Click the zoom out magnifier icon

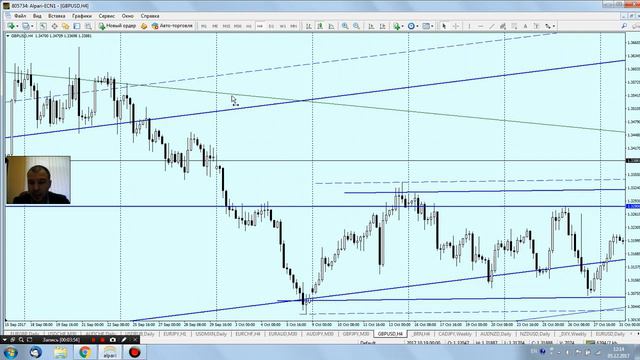(356, 26)
